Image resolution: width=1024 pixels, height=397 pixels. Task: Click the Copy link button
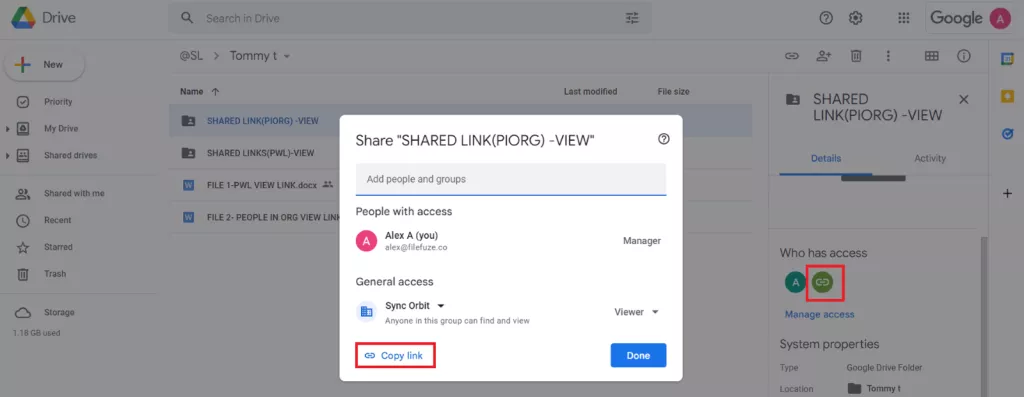394,356
